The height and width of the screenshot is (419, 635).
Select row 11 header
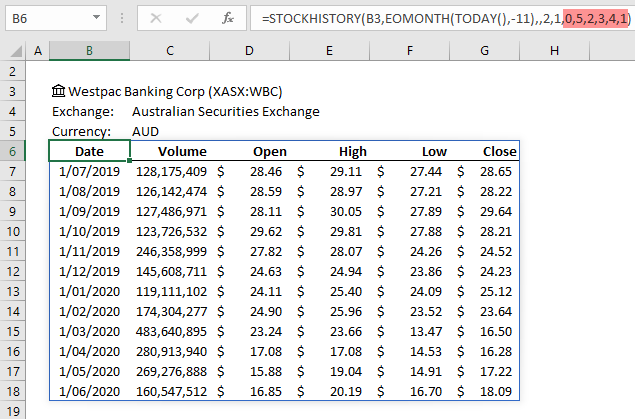pyautogui.click(x=13, y=251)
